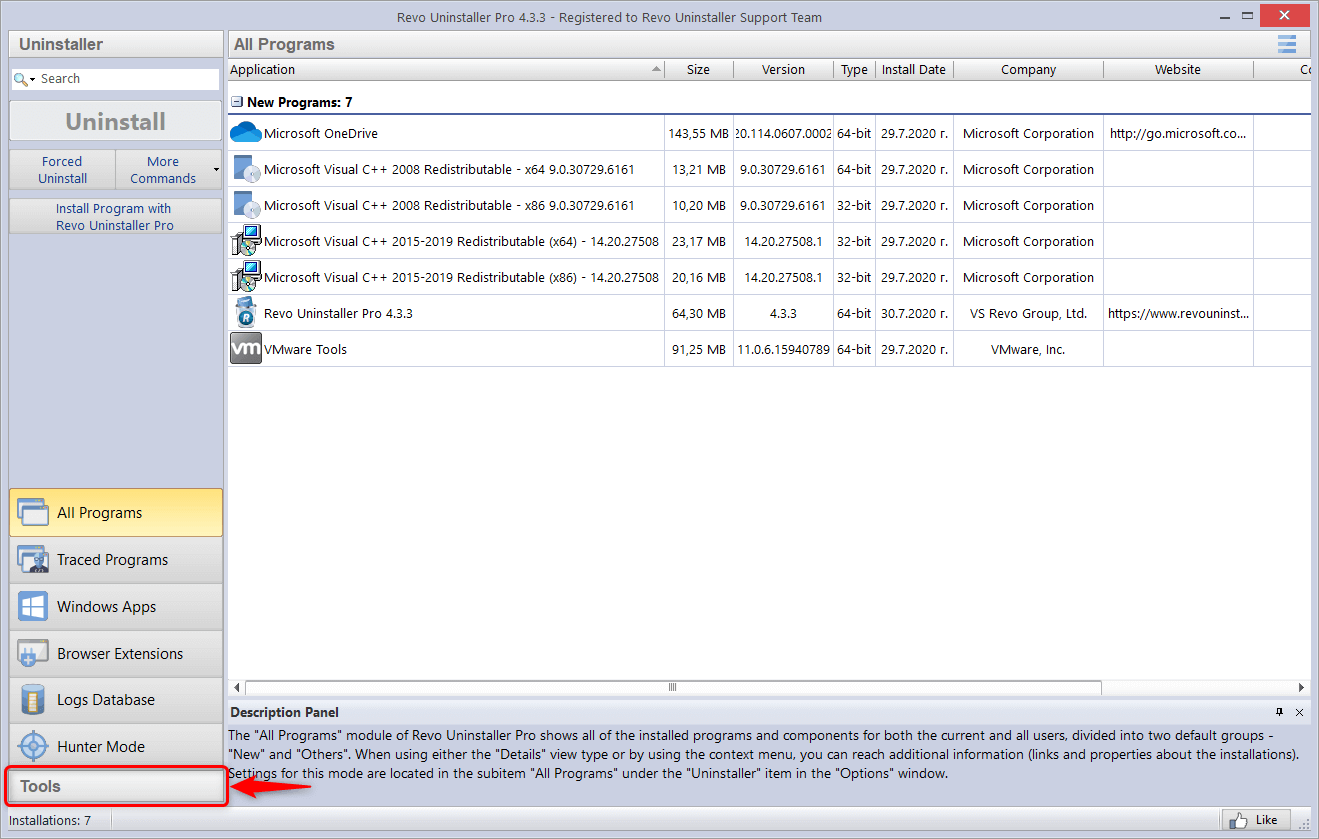This screenshot has height=839, width=1319.
Task: Close the Description Panel
Action: (1299, 712)
